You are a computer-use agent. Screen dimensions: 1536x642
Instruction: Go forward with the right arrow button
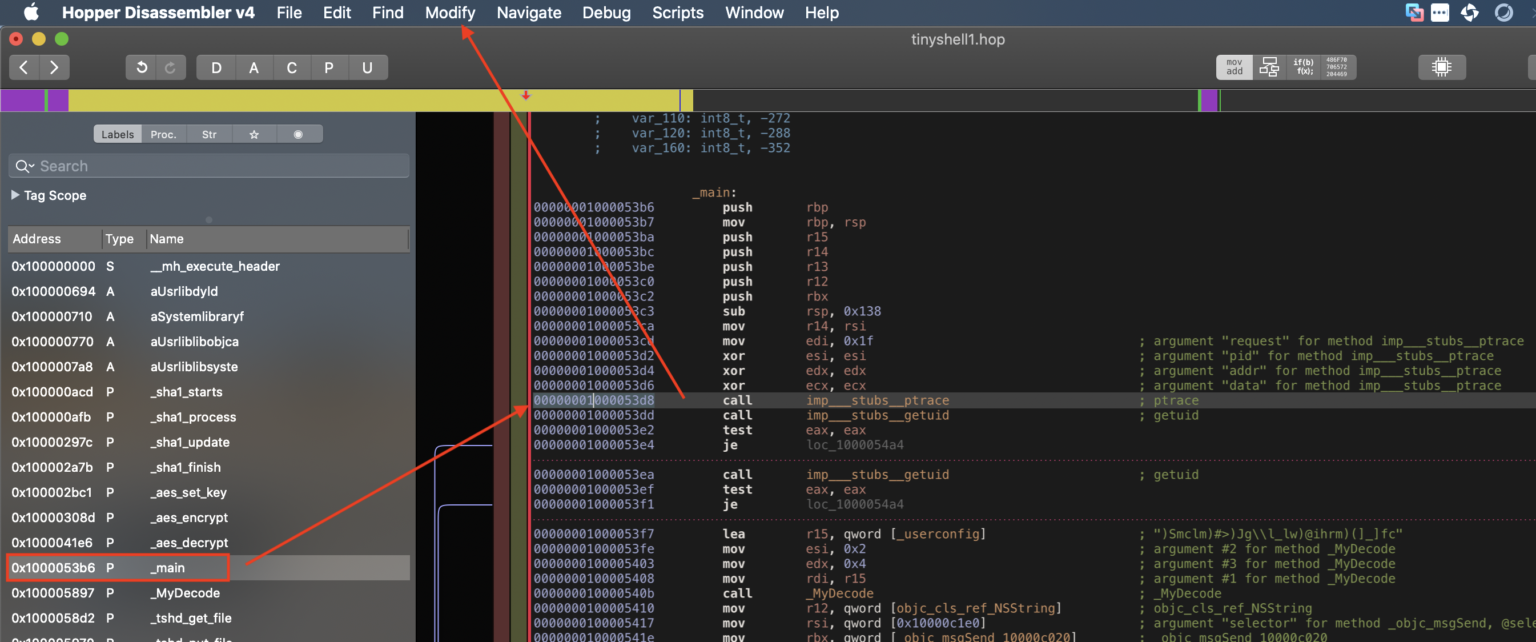pyautogui.click(x=54, y=67)
